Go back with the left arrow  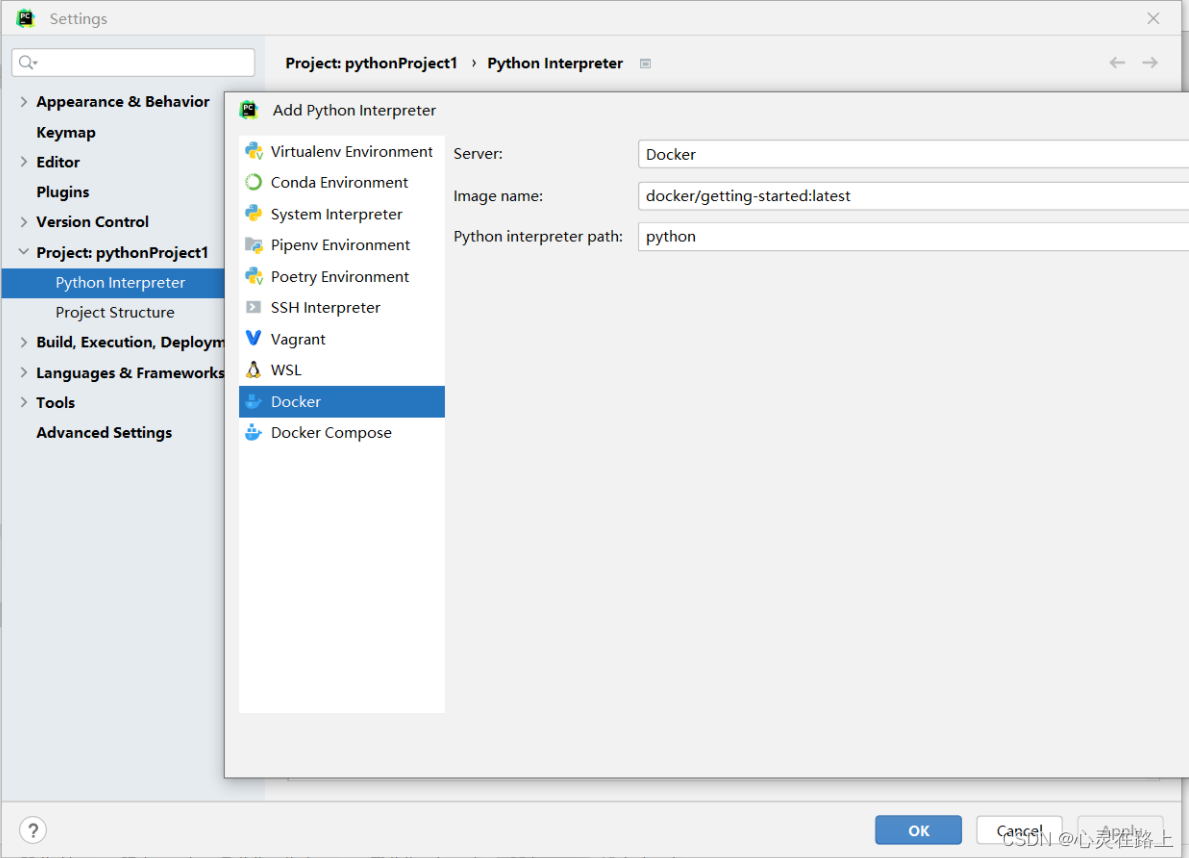click(1117, 62)
